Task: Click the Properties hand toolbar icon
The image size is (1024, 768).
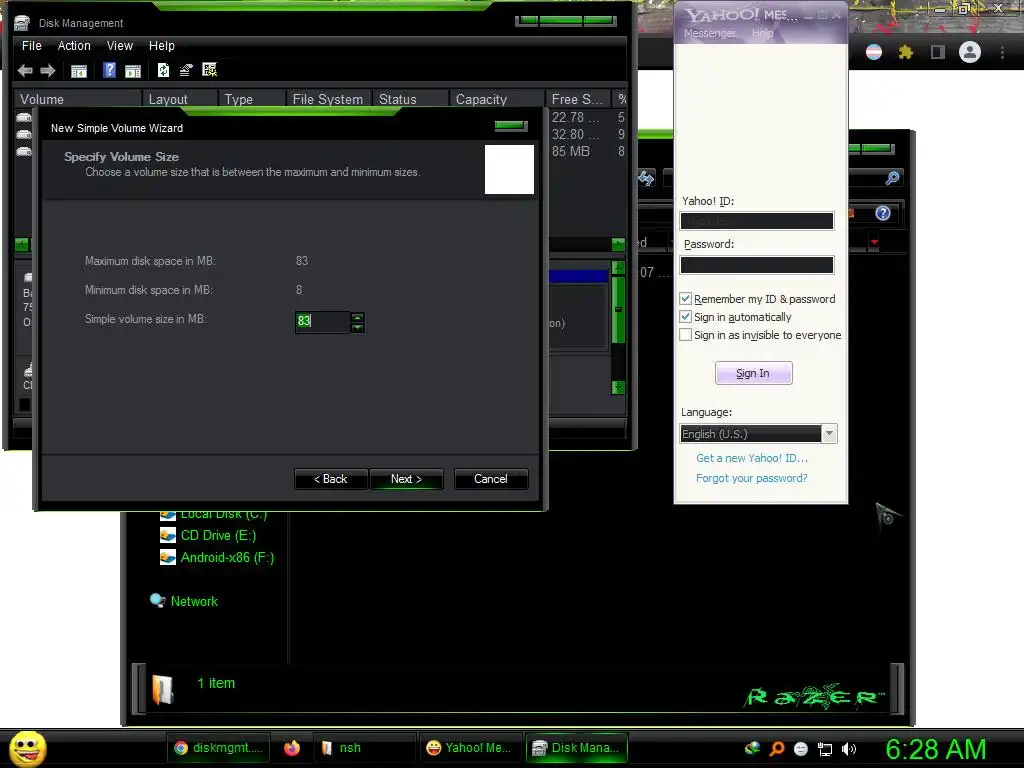Action: (x=186, y=70)
